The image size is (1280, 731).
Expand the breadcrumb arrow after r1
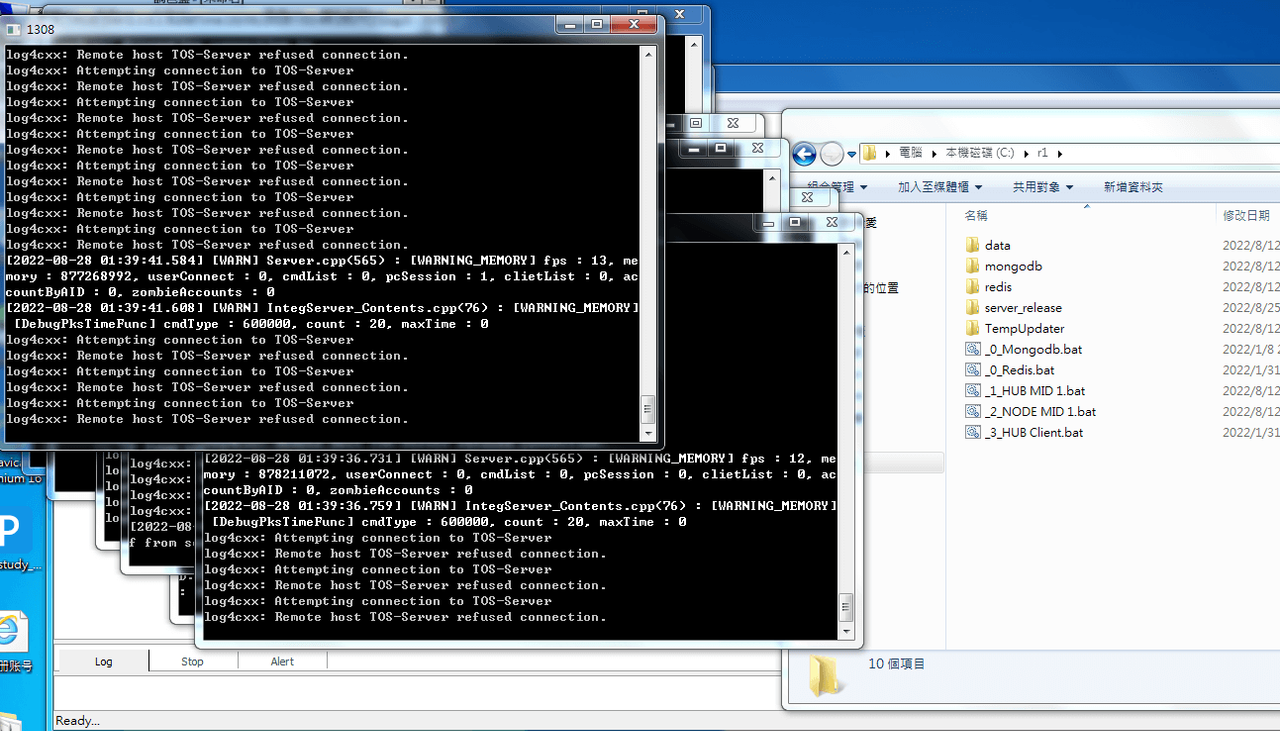(x=1060, y=153)
